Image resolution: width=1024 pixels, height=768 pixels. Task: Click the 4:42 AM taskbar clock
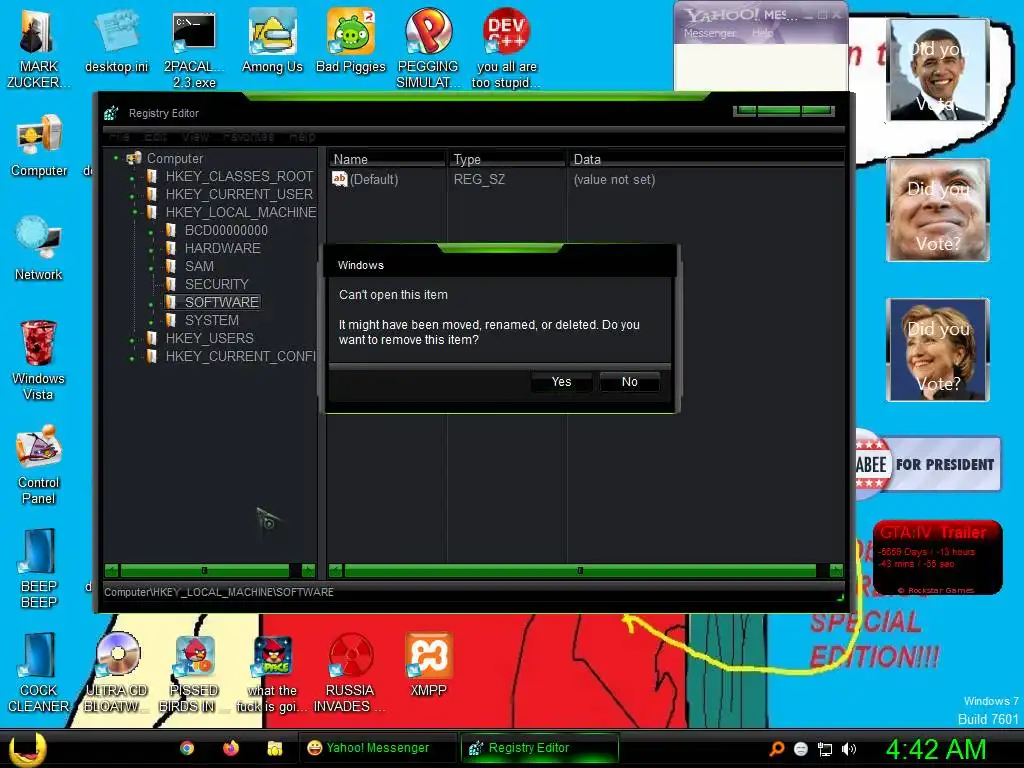[x=936, y=749]
